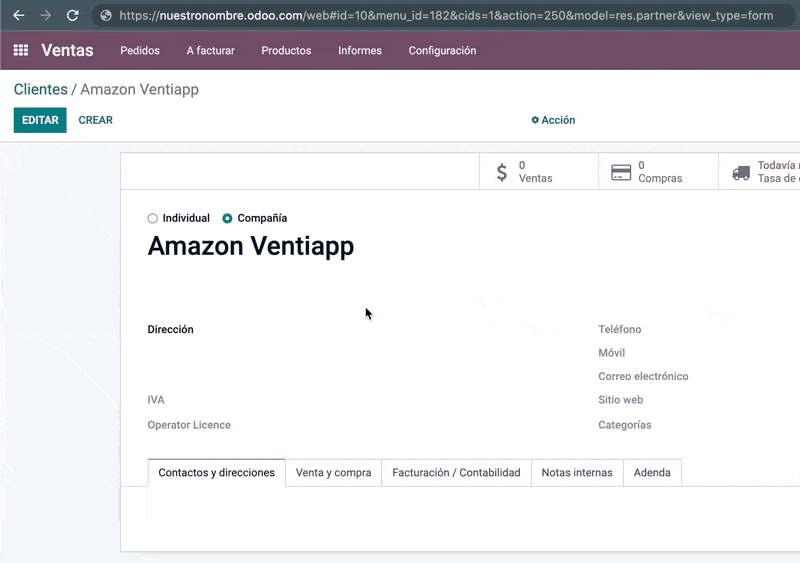Select the Individual radio button
This screenshot has width=800, height=563.
pos(153,218)
